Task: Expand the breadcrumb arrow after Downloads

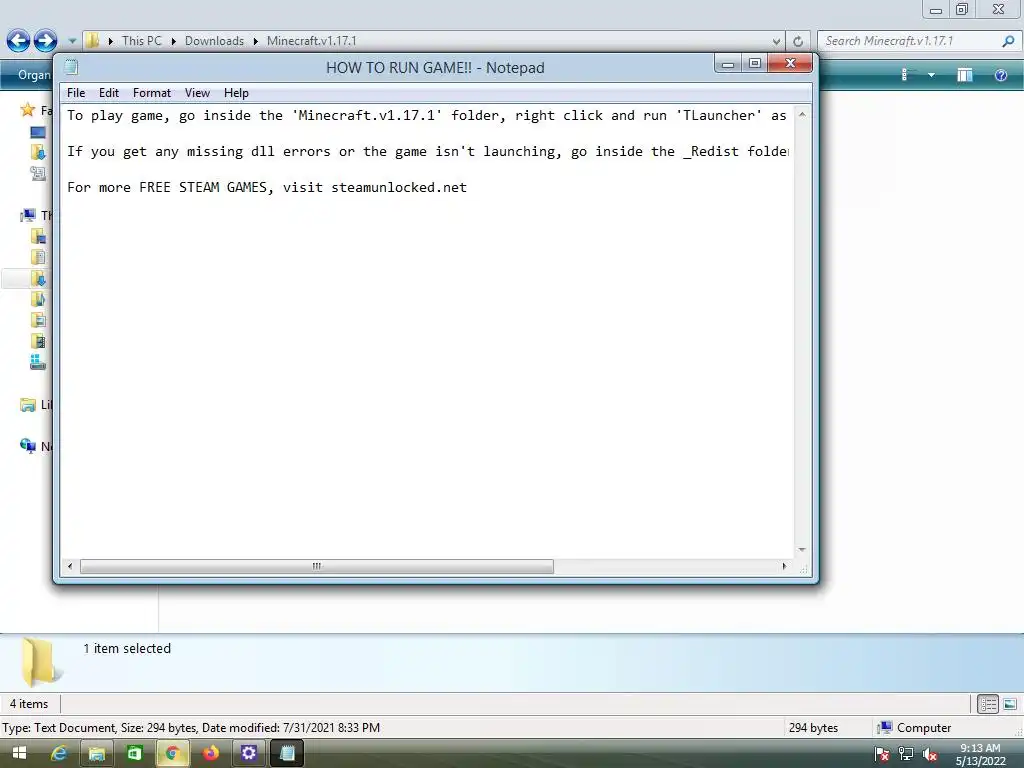Action: tap(256, 41)
